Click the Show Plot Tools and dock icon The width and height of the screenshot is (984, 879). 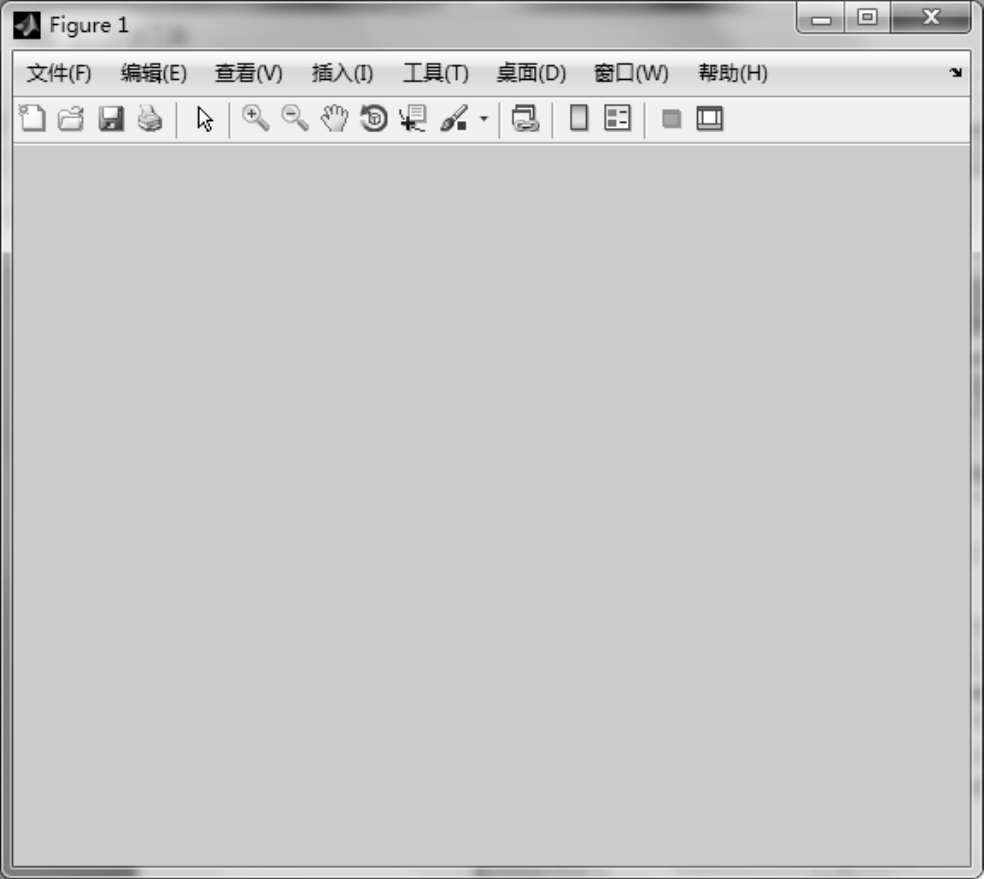pos(710,119)
